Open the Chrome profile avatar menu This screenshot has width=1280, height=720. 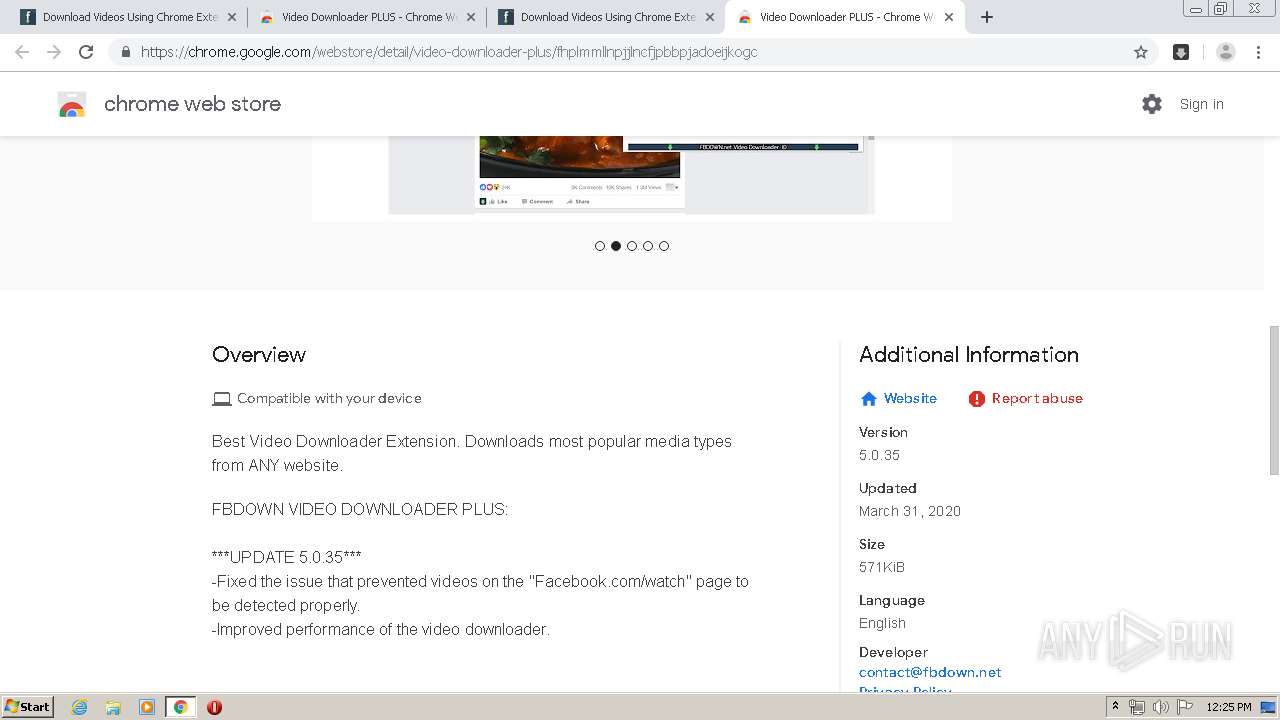tap(1225, 52)
